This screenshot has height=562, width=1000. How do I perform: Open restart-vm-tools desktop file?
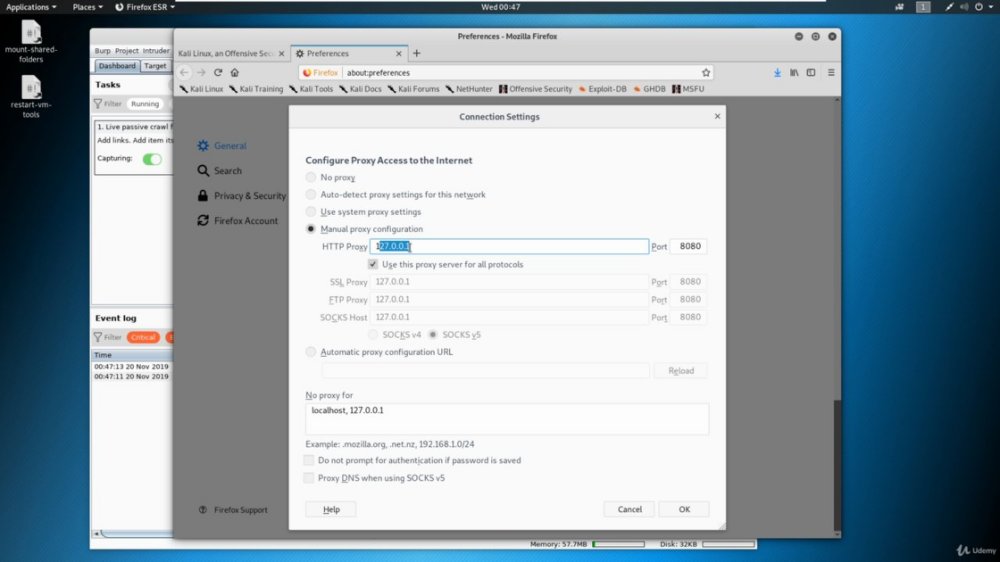coord(31,97)
